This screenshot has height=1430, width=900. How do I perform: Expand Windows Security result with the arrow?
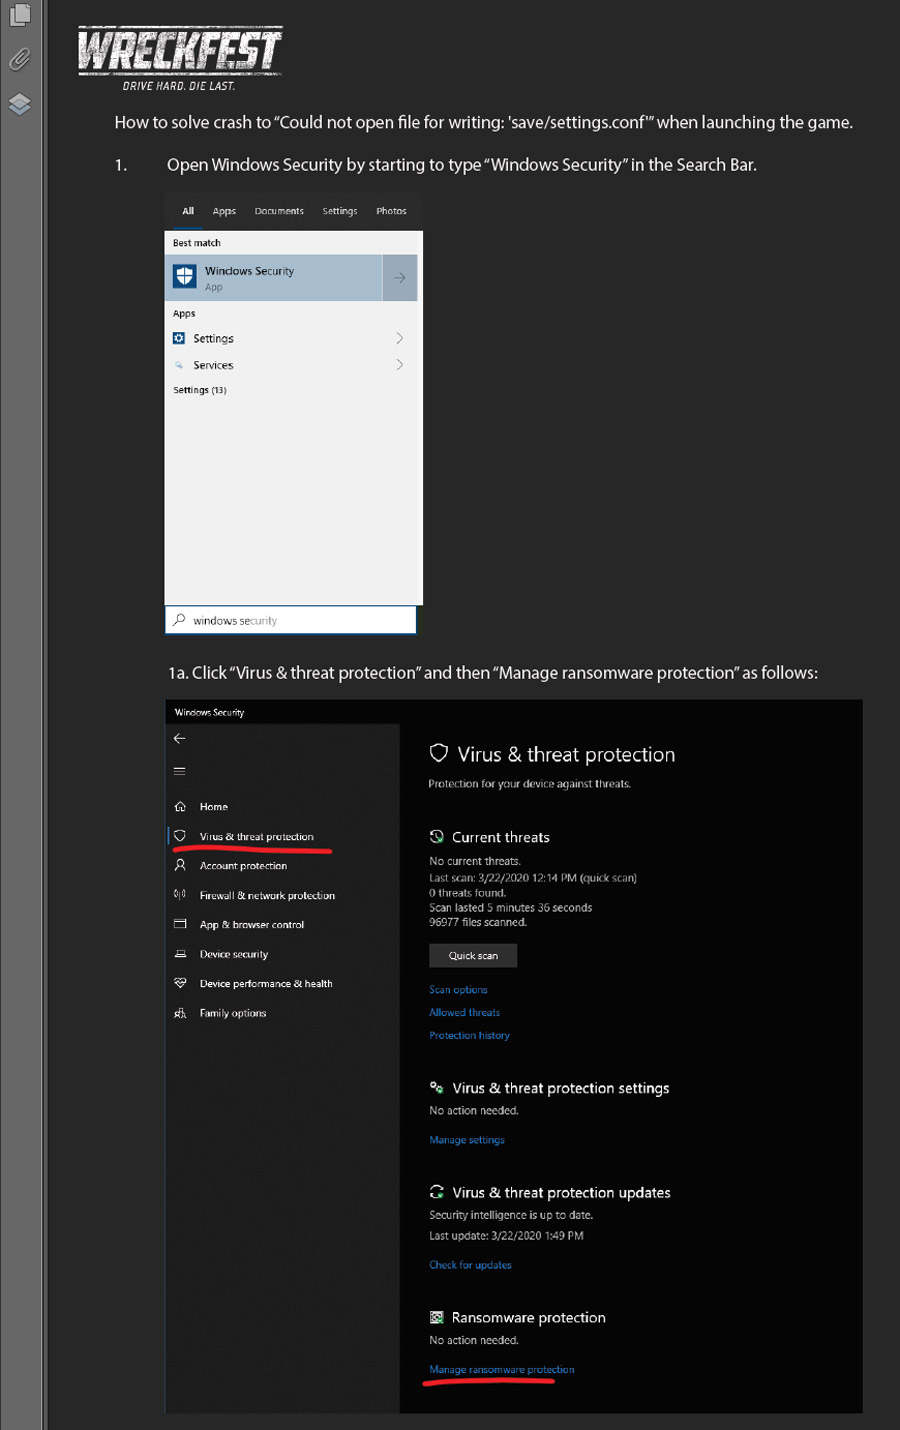coord(400,278)
